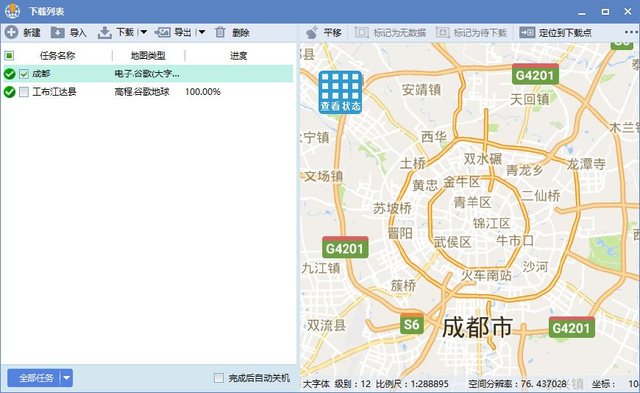Select the 工布江达县 task name
The height and width of the screenshot is (393, 640).
click(54, 92)
